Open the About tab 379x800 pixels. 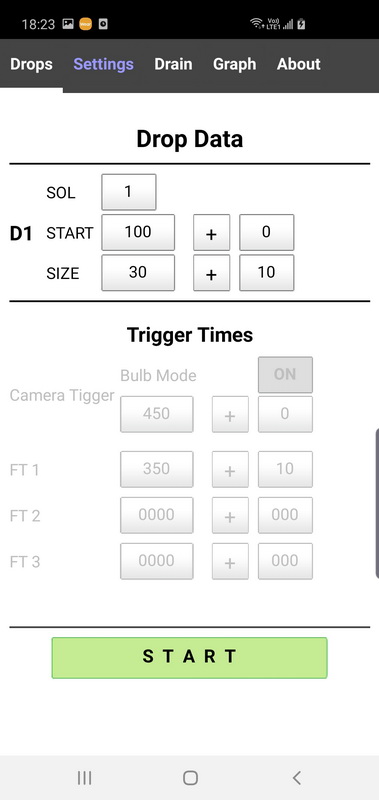click(299, 64)
